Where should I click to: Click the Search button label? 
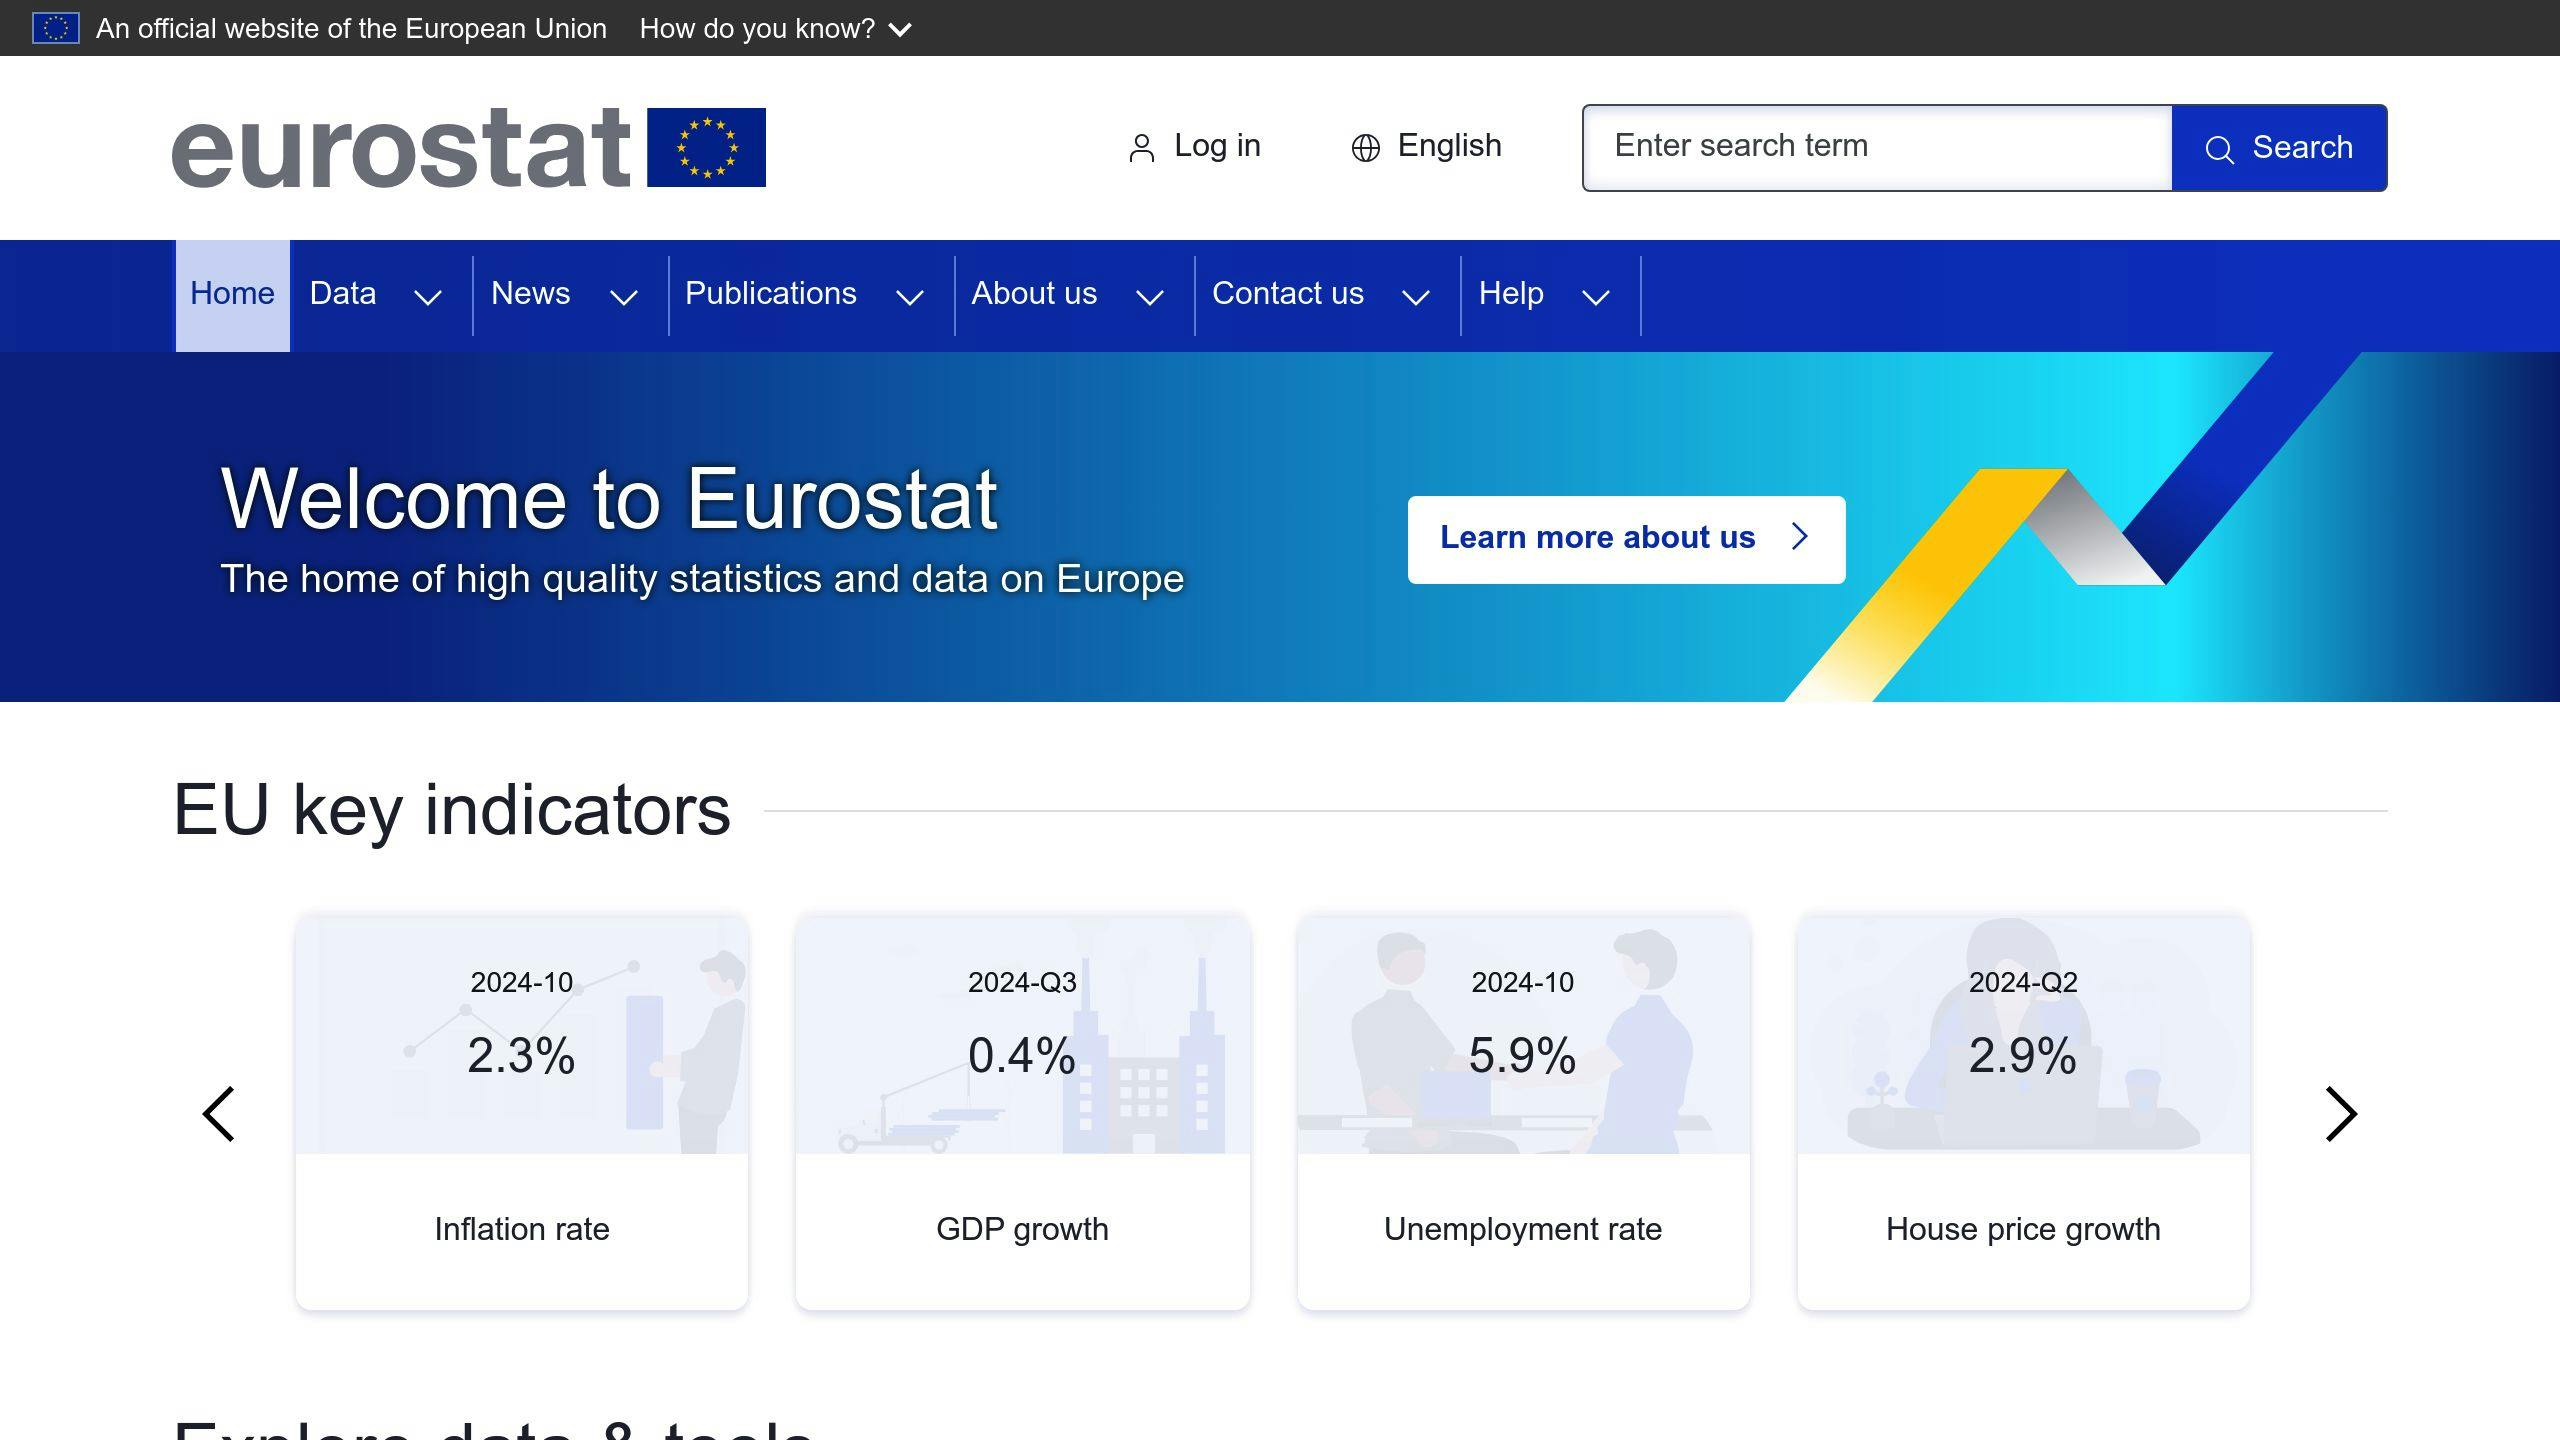tap(2303, 148)
